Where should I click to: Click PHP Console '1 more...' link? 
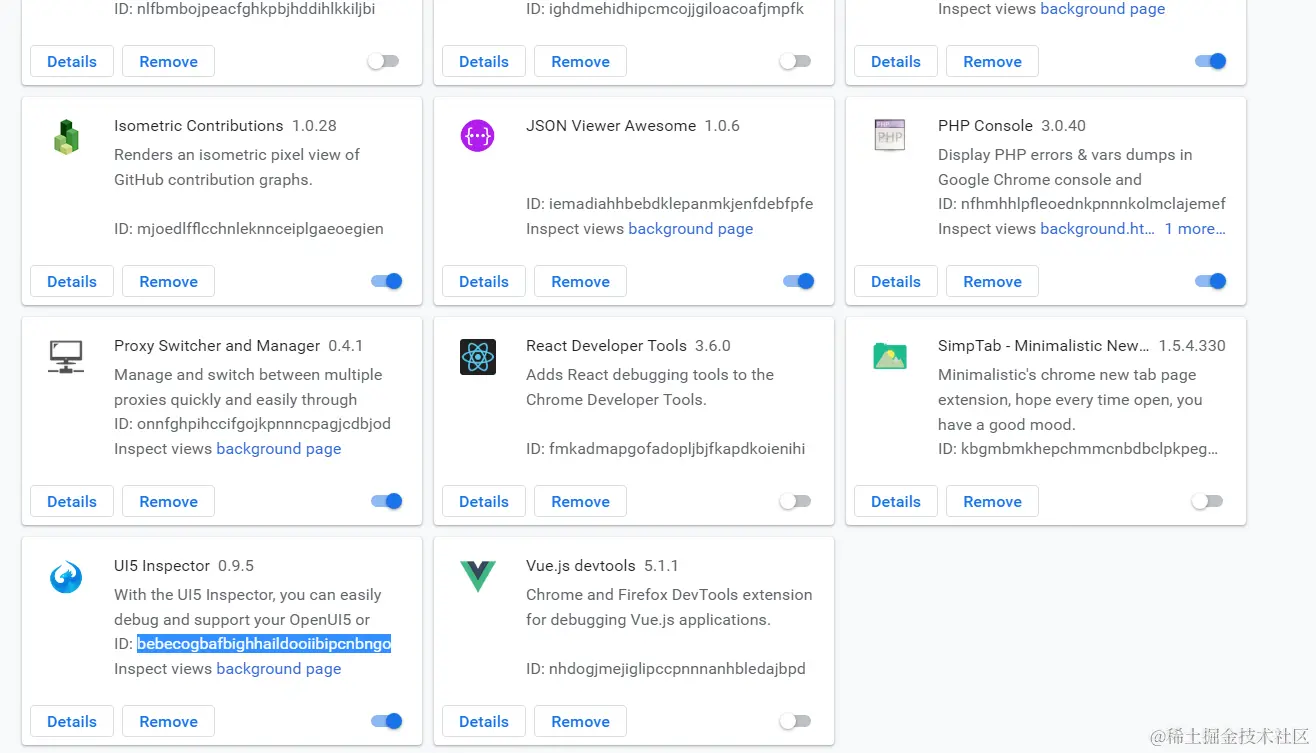1195,229
